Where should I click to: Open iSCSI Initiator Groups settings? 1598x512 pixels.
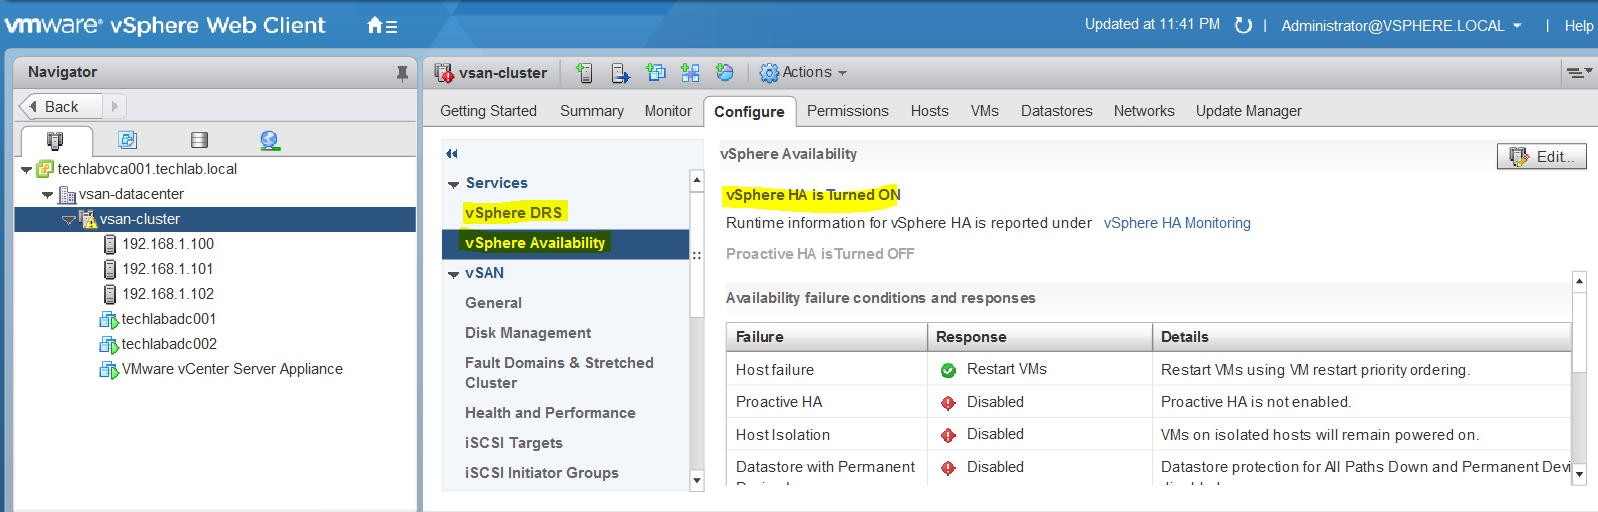542,473
